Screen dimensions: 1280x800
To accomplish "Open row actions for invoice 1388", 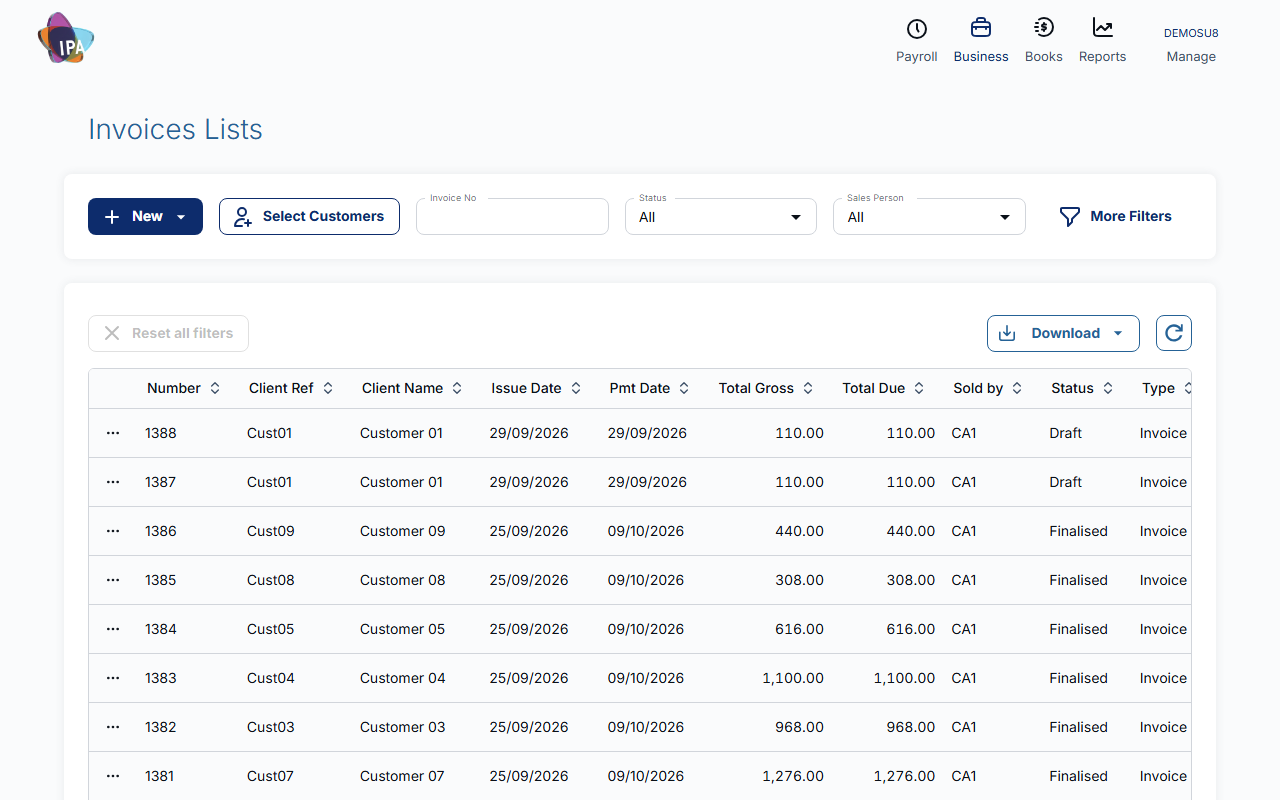I will (x=113, y=433).
